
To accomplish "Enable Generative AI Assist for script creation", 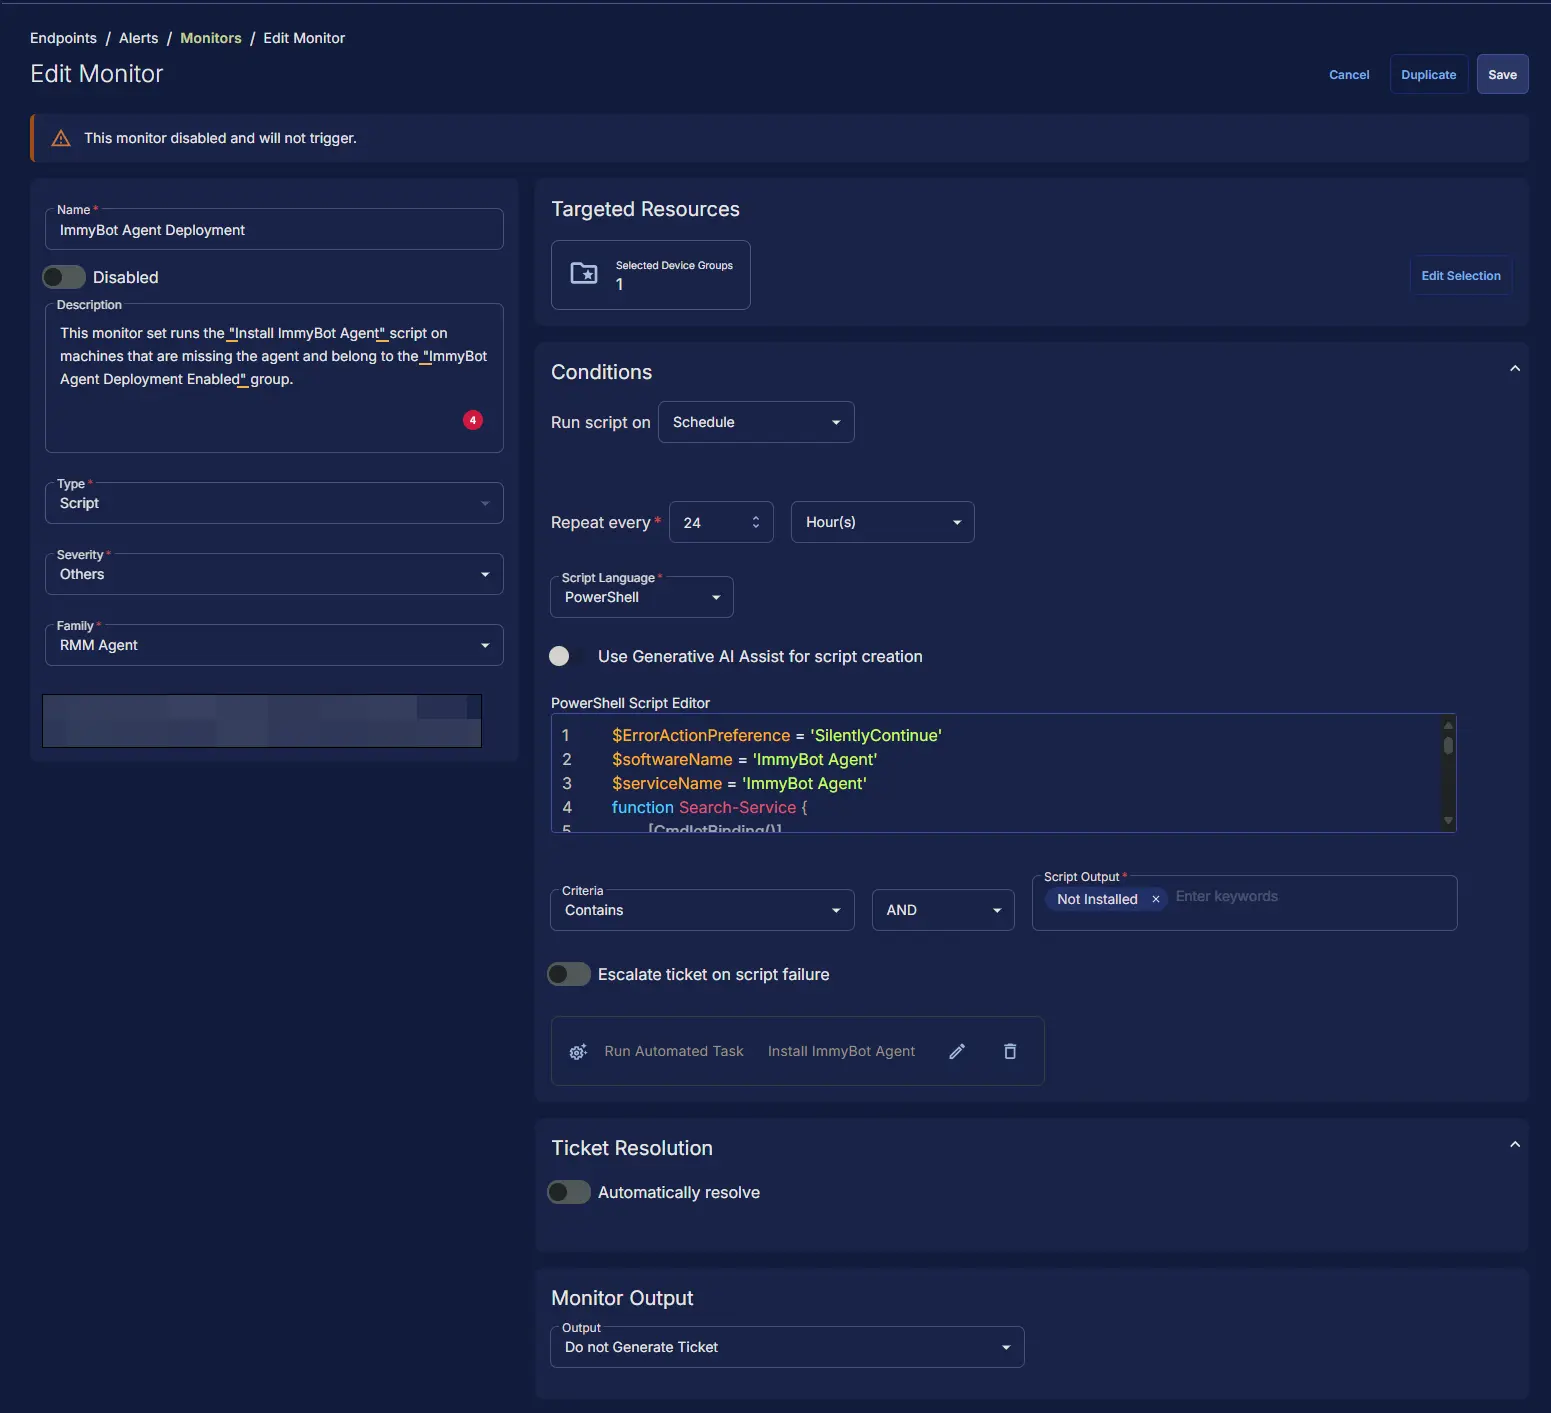I will [568, 656].
